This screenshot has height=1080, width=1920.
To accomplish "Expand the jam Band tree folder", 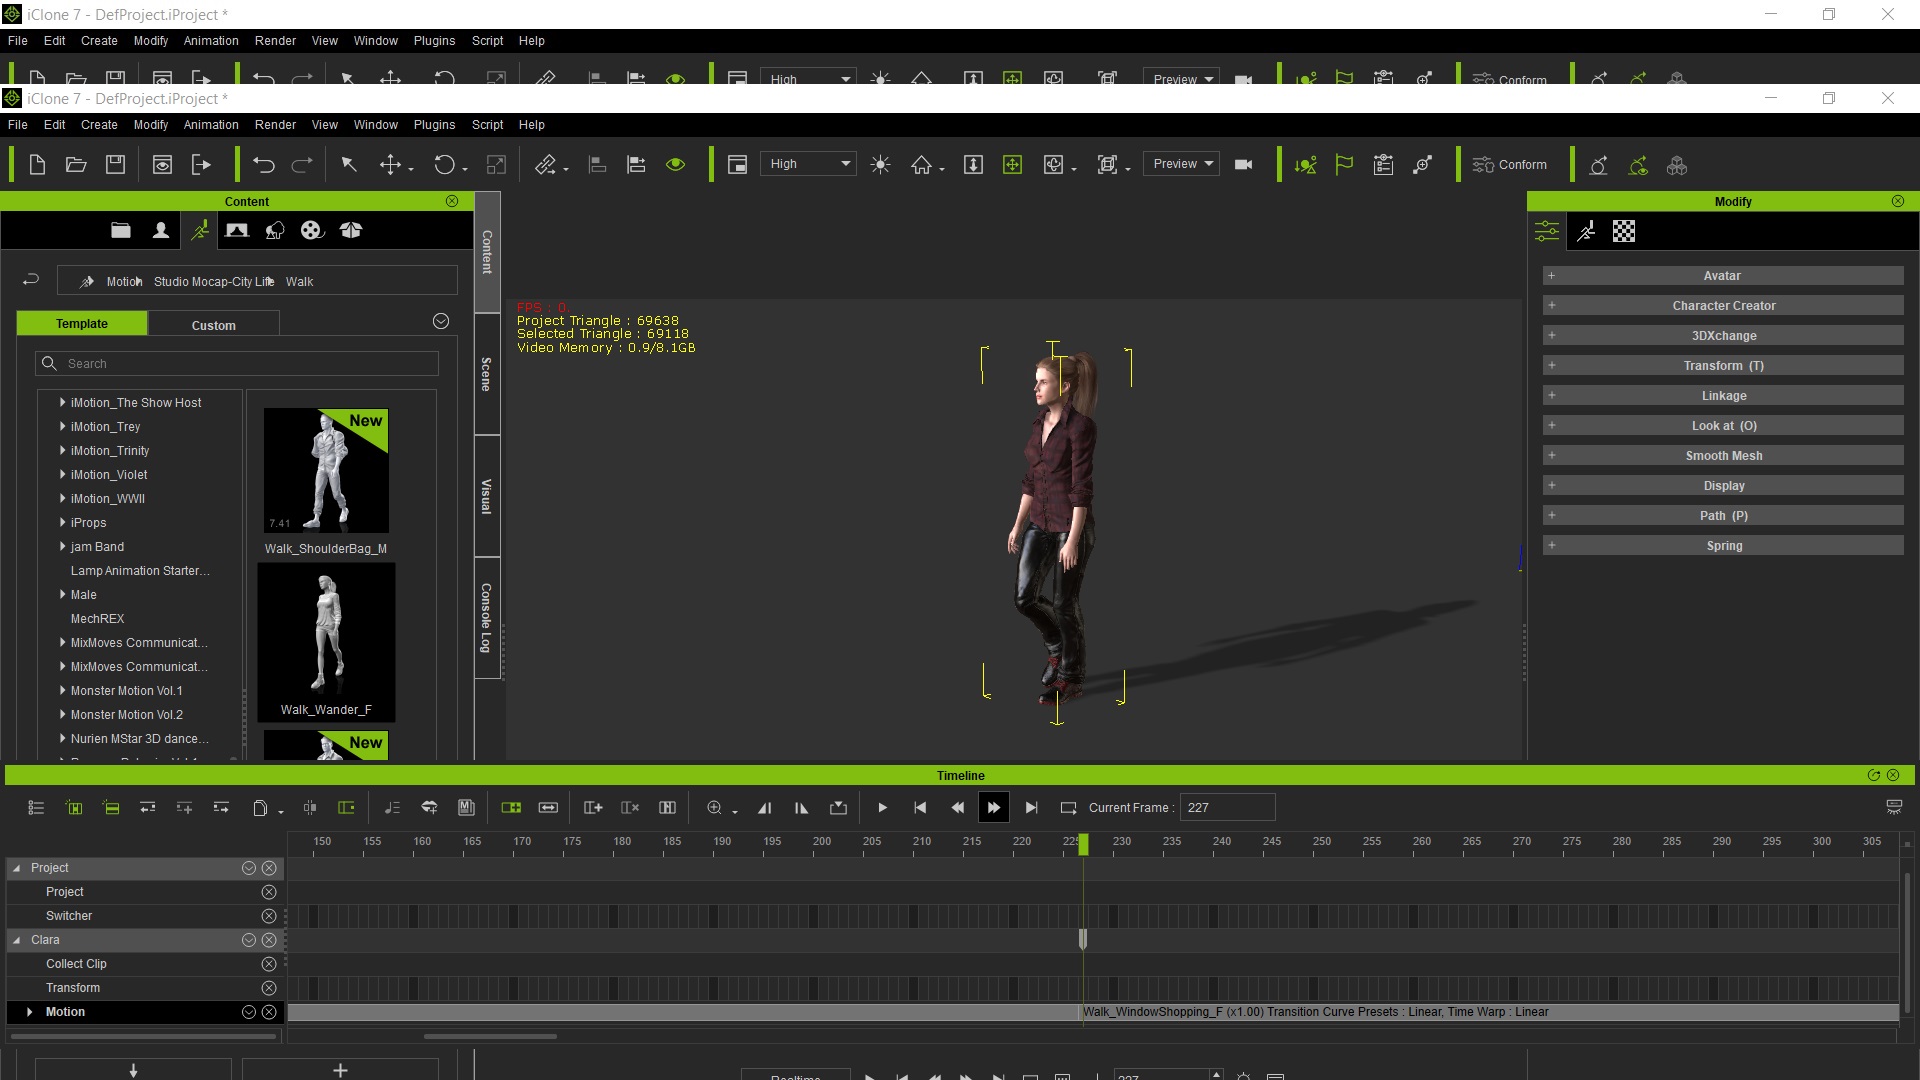I will tap(62, 547).
